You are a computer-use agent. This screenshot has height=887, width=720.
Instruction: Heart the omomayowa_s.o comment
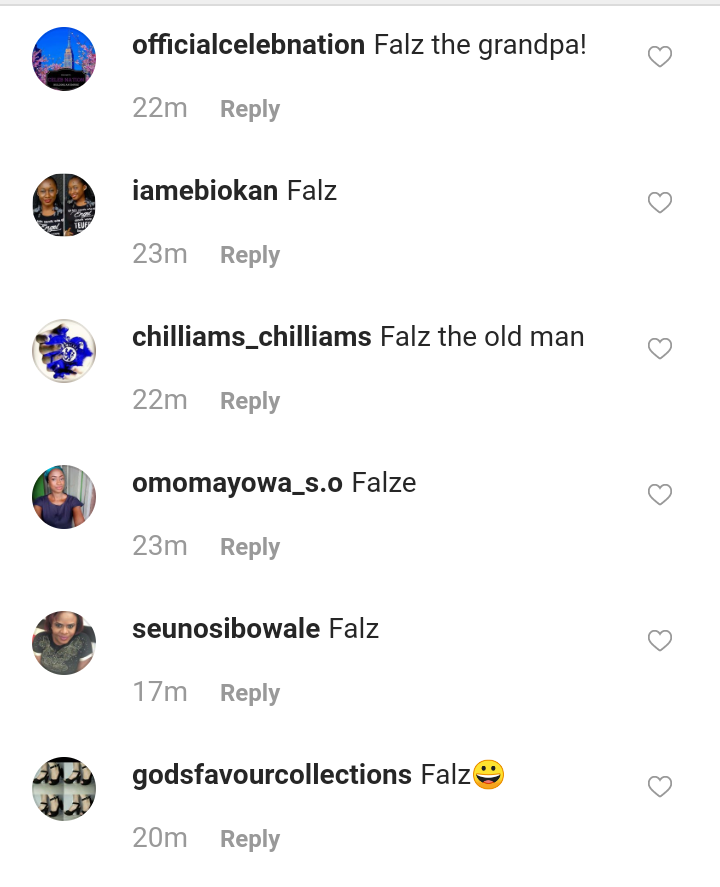(659, 495)
